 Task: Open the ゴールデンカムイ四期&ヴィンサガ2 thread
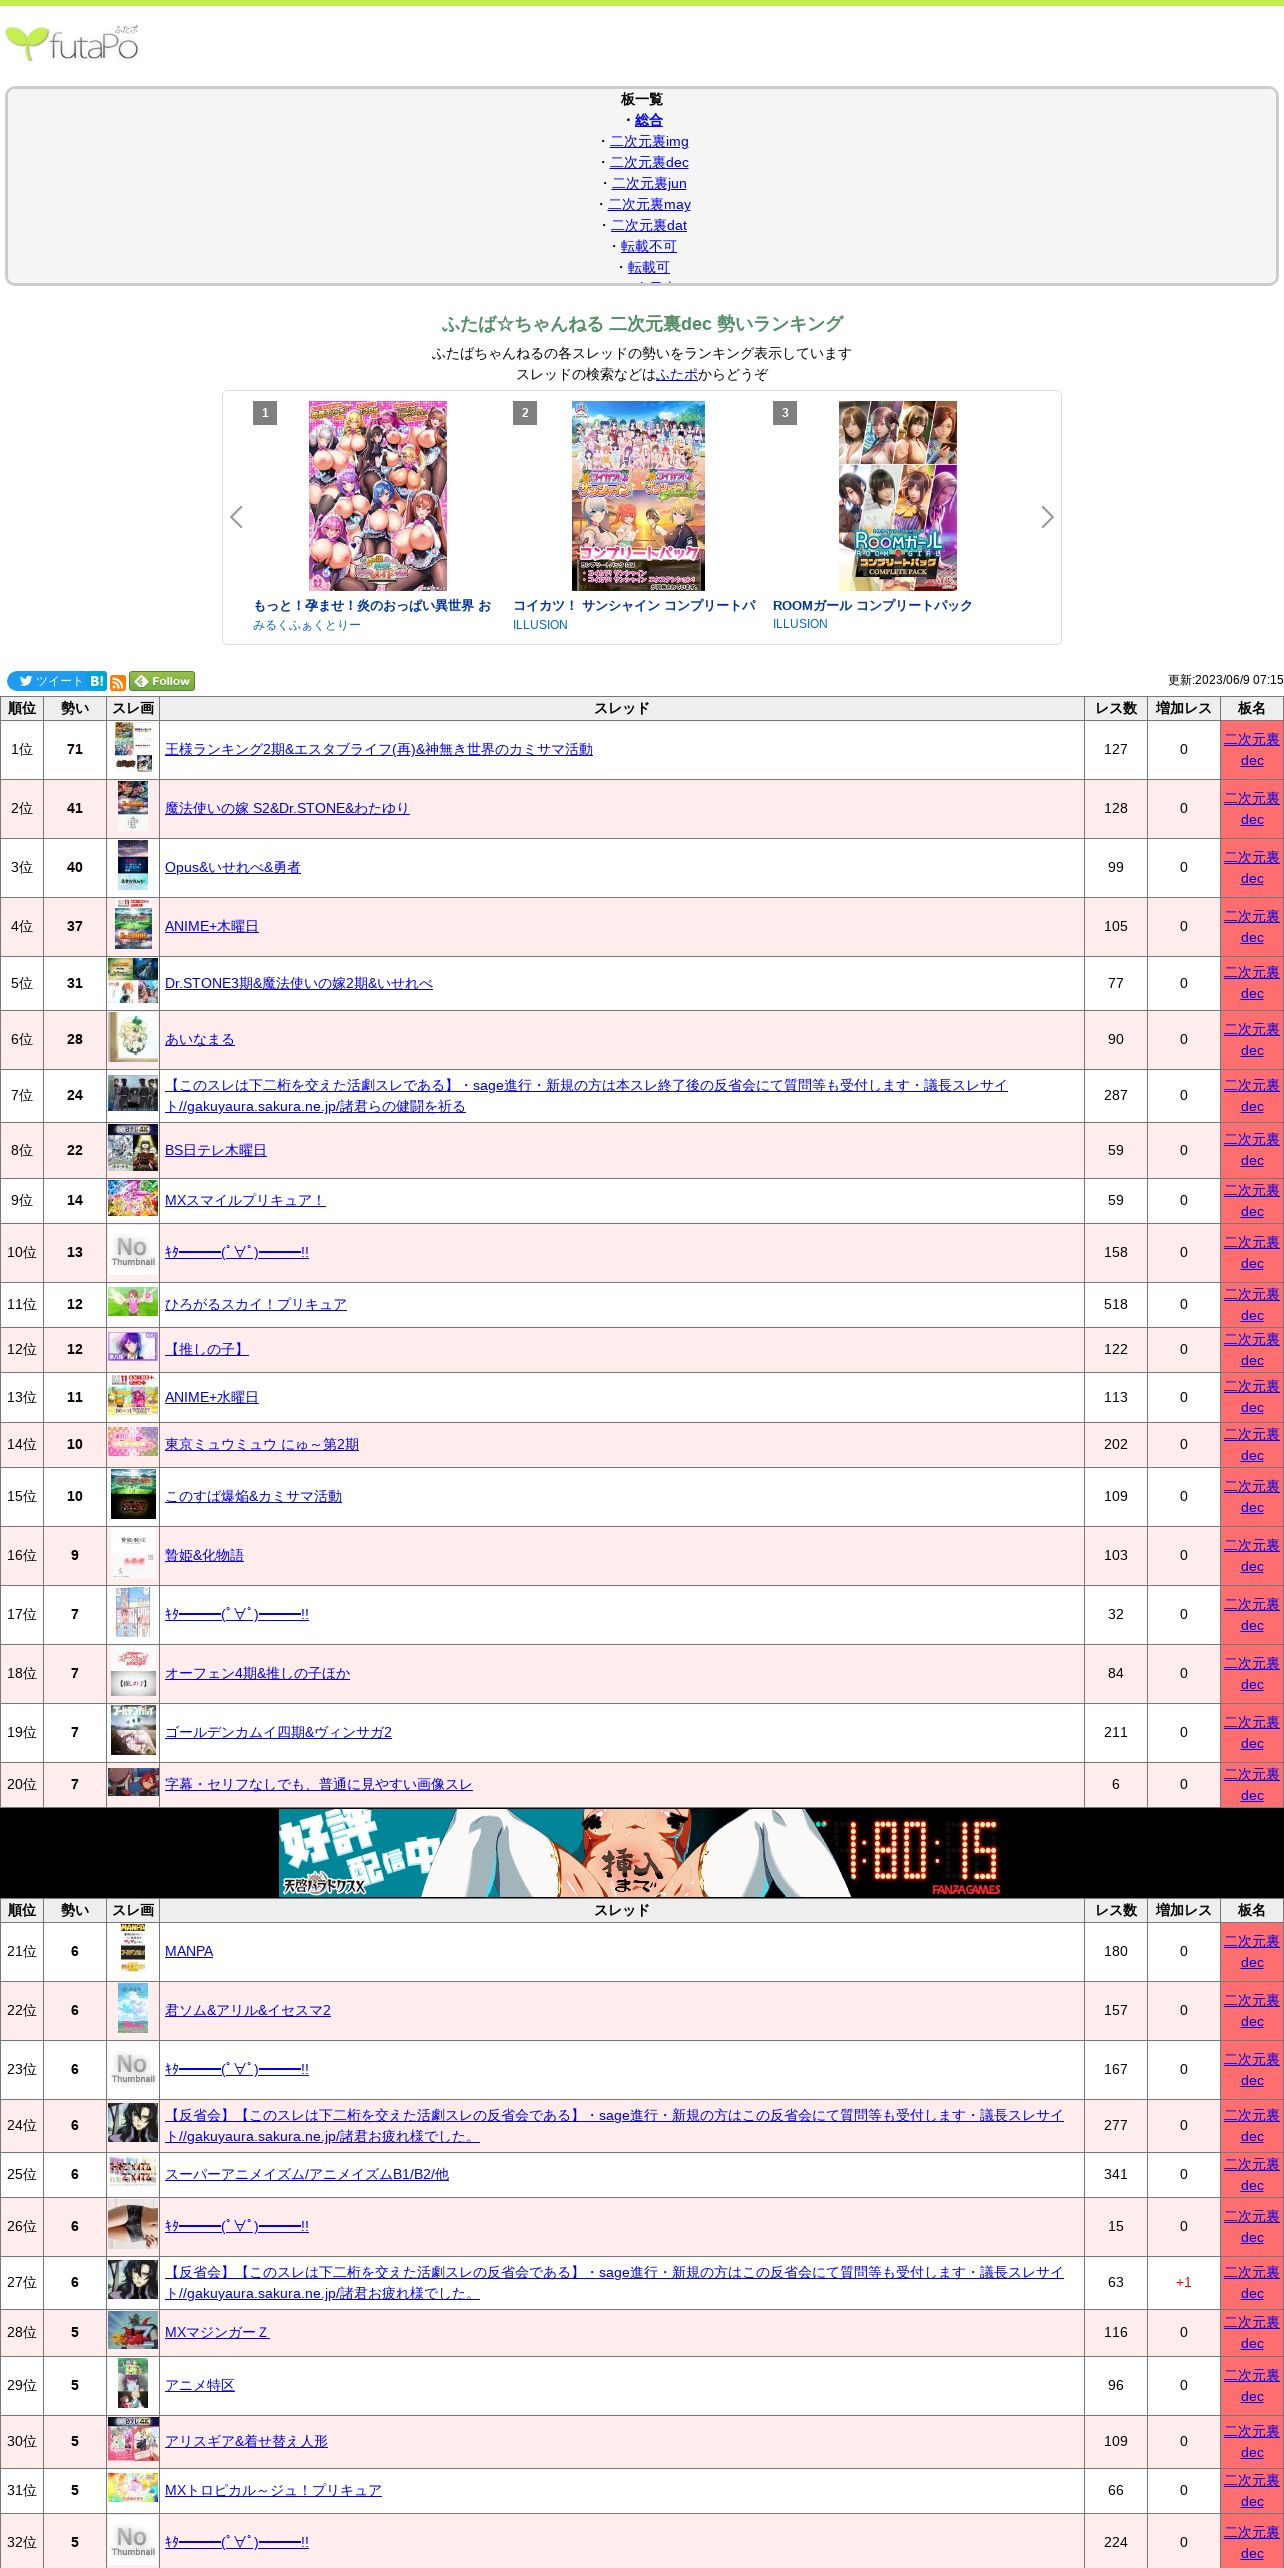point(278,1732)
